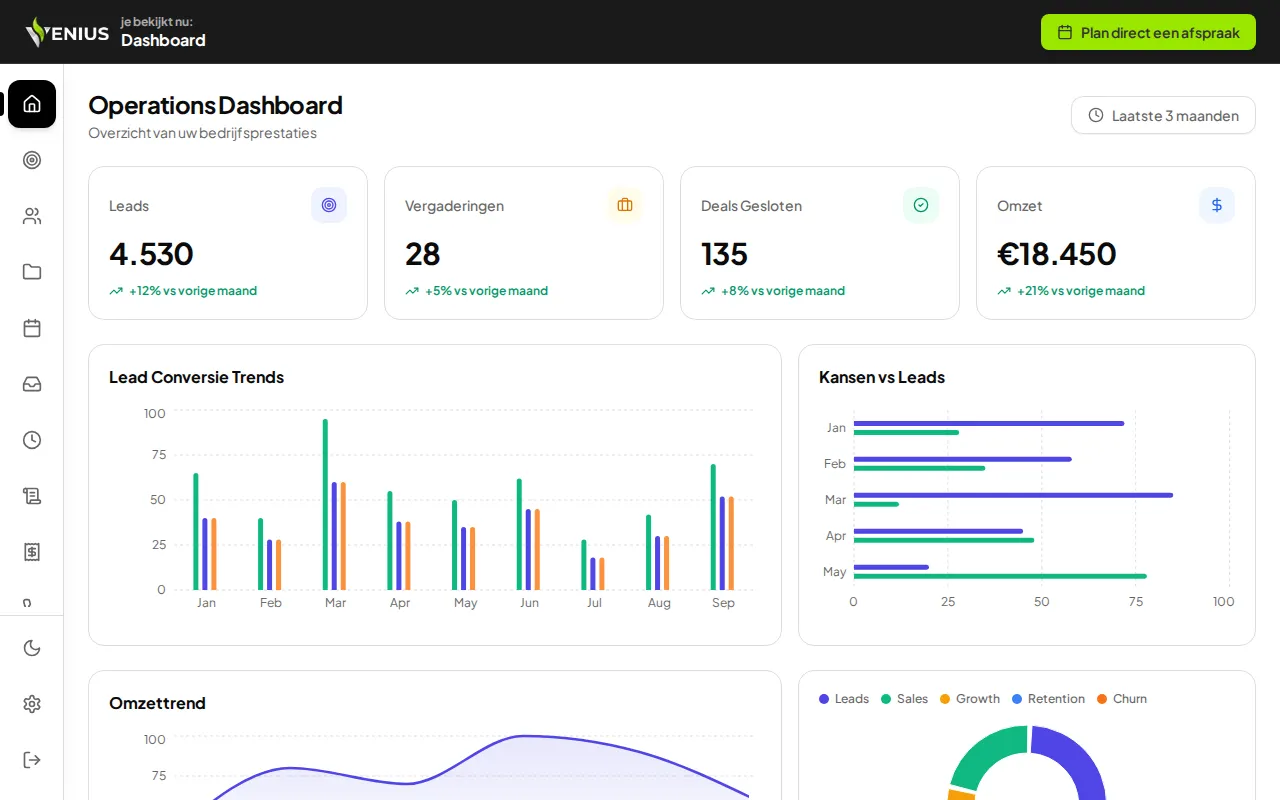Click the calendar icon in the afspraak button
This screenshot has height=800, width=1280.
(x=1065, y=32)
